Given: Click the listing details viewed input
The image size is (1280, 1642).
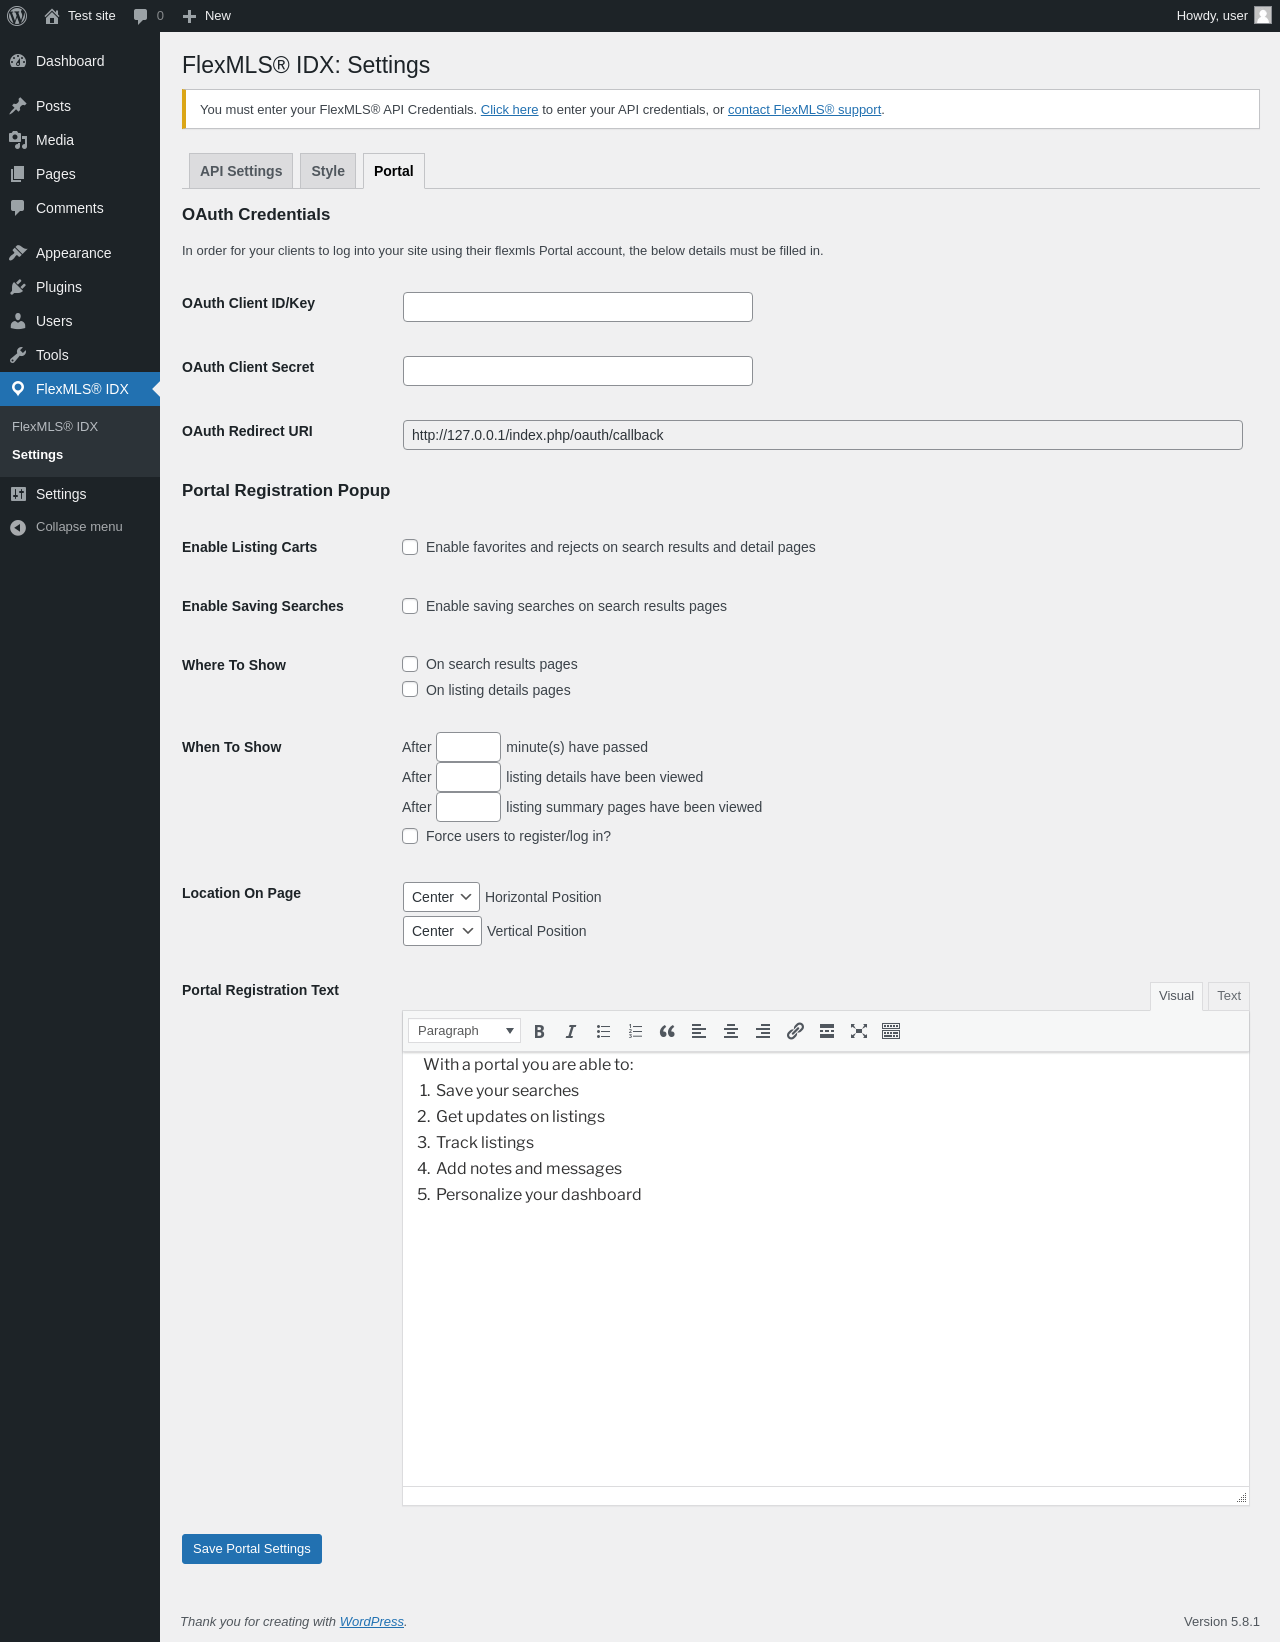Looking at the screenshot, I should 468,777.
